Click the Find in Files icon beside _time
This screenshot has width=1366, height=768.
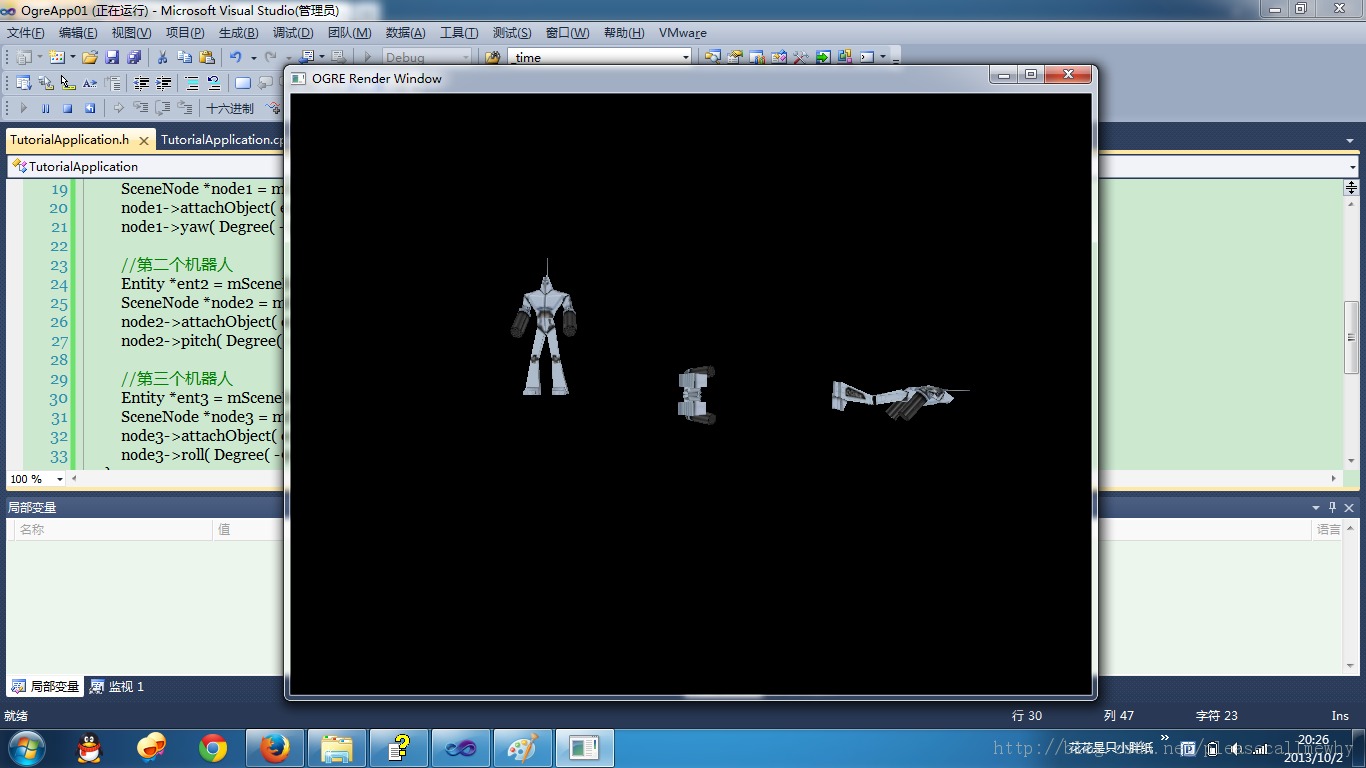pos(492,57)
